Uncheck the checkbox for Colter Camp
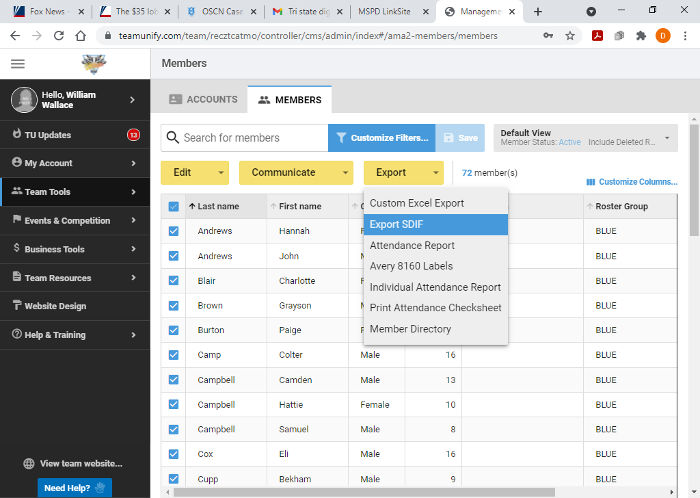The image size is (700, 498). pyautogui.click(x=173, y=355)
